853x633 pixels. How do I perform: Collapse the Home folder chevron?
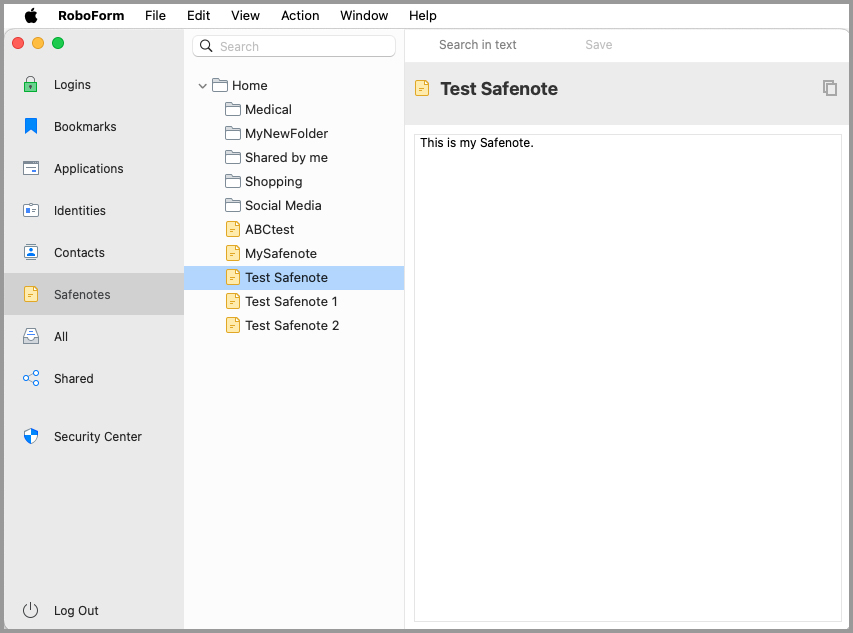[202, 86]
